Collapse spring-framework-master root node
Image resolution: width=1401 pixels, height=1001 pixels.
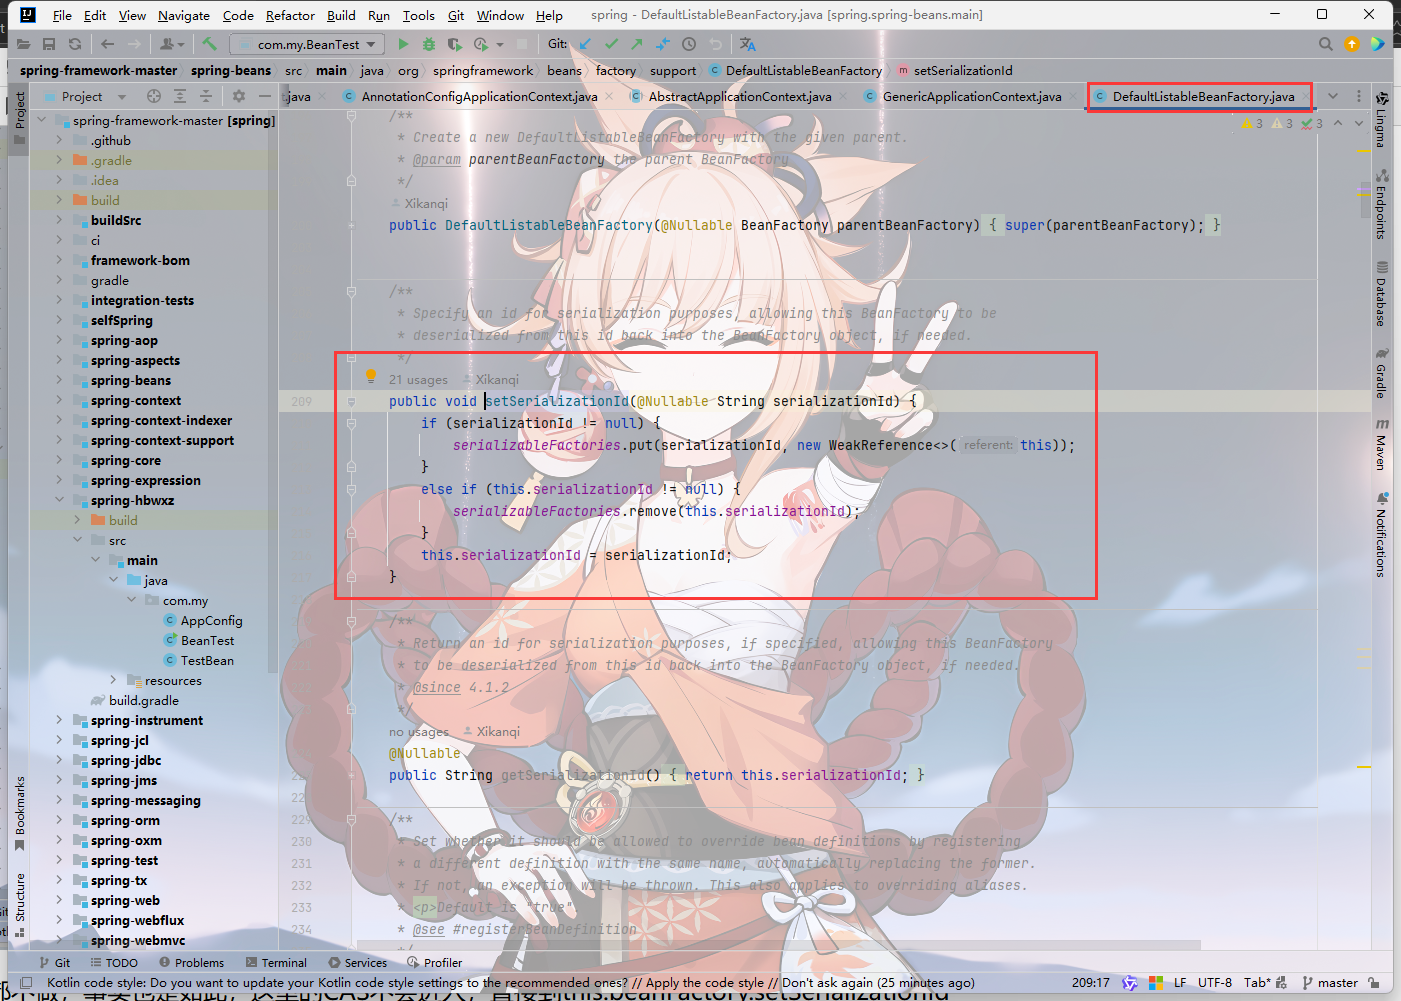pyautogui.click(x=41, y=120)
